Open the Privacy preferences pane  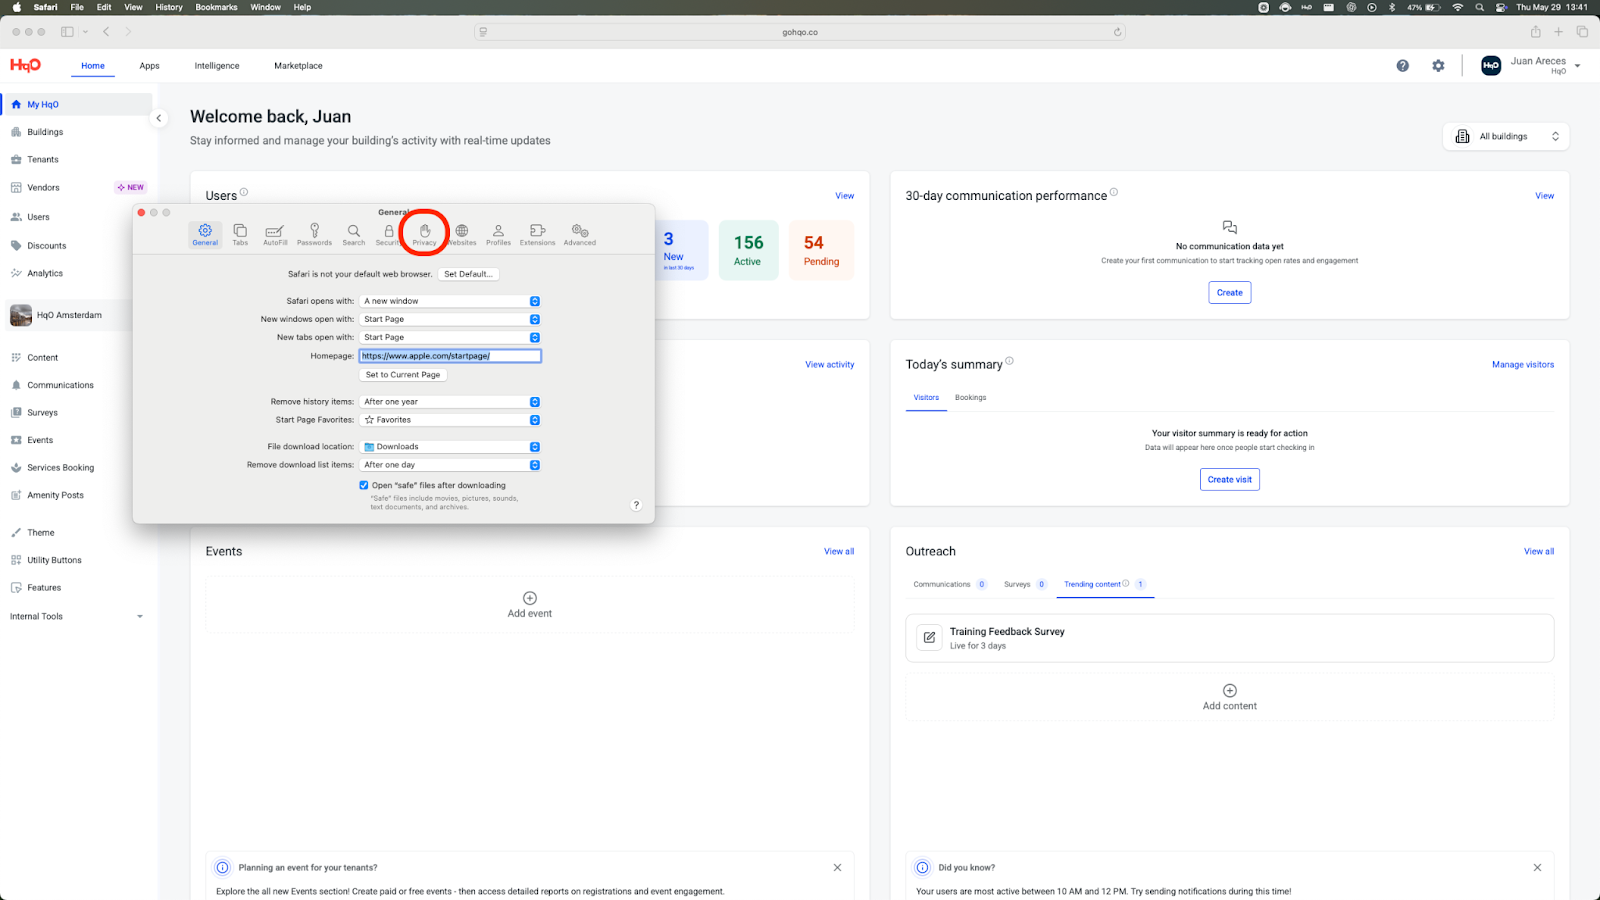424,234
